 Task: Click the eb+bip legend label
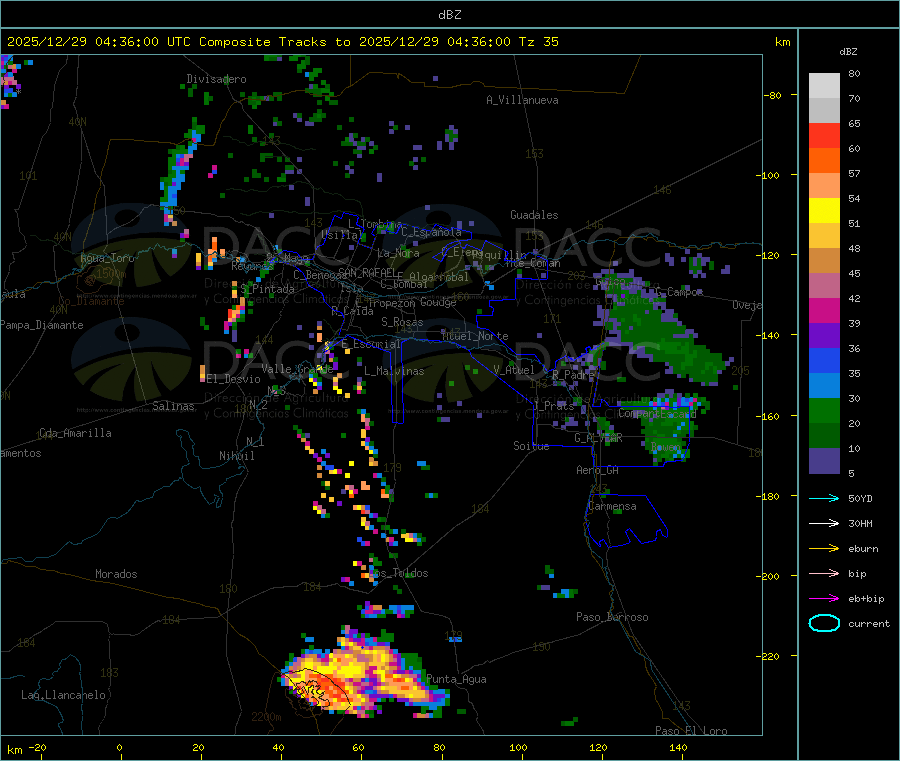point(866,599)
